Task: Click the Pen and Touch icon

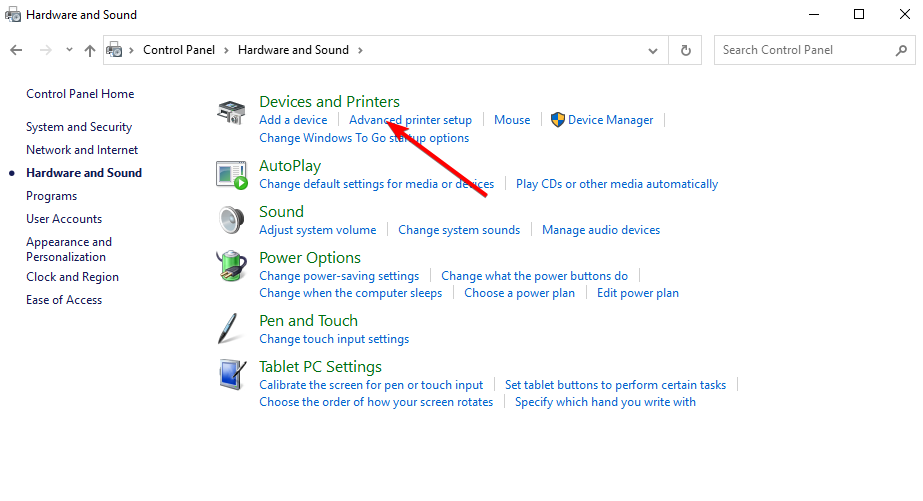Action: pos(231,329)
